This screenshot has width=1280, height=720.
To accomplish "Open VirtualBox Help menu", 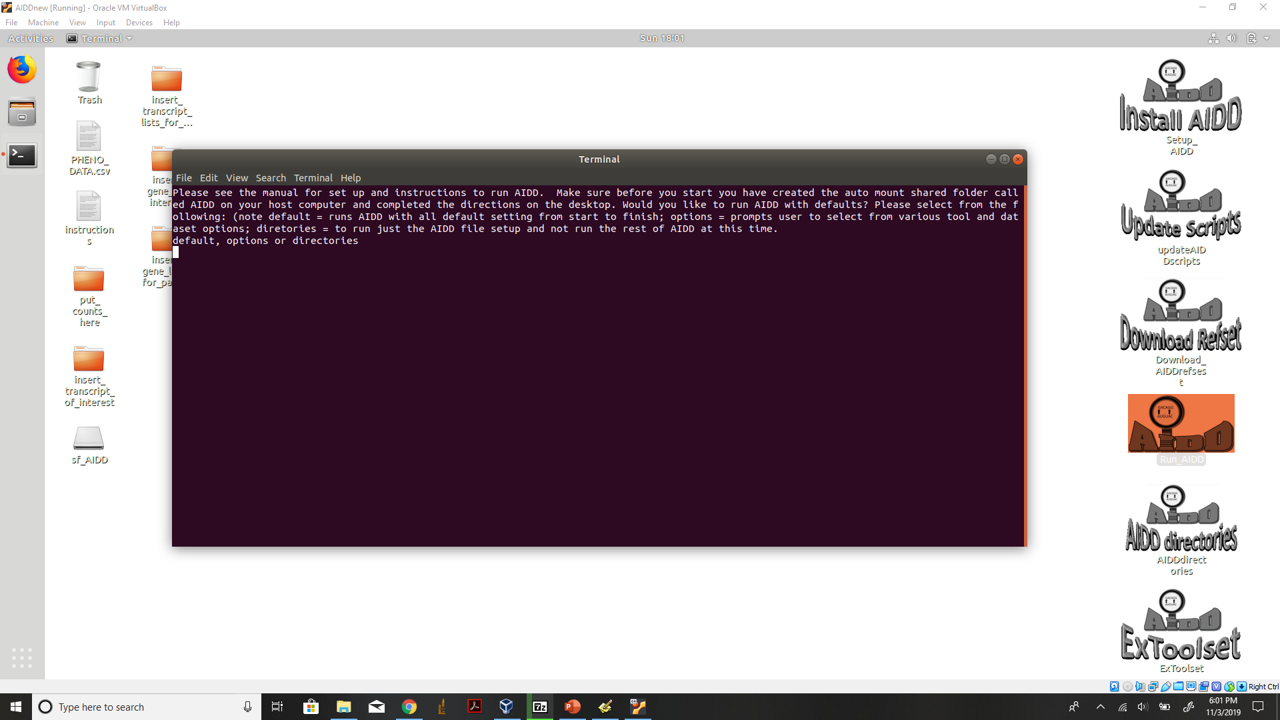I will tap(172, 22).
